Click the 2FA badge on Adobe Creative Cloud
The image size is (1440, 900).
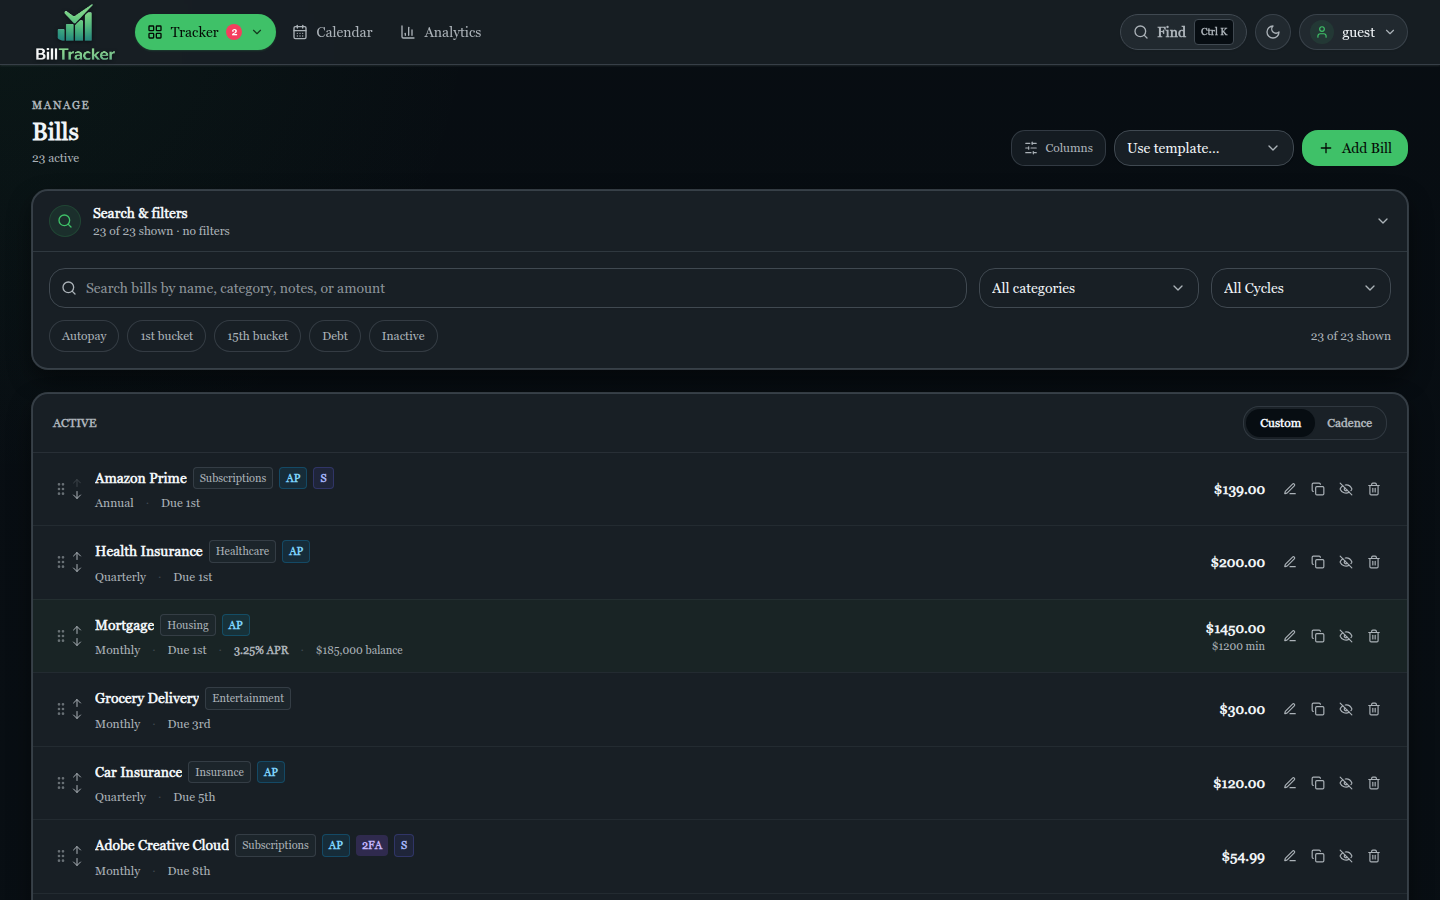tap(372, 845)
